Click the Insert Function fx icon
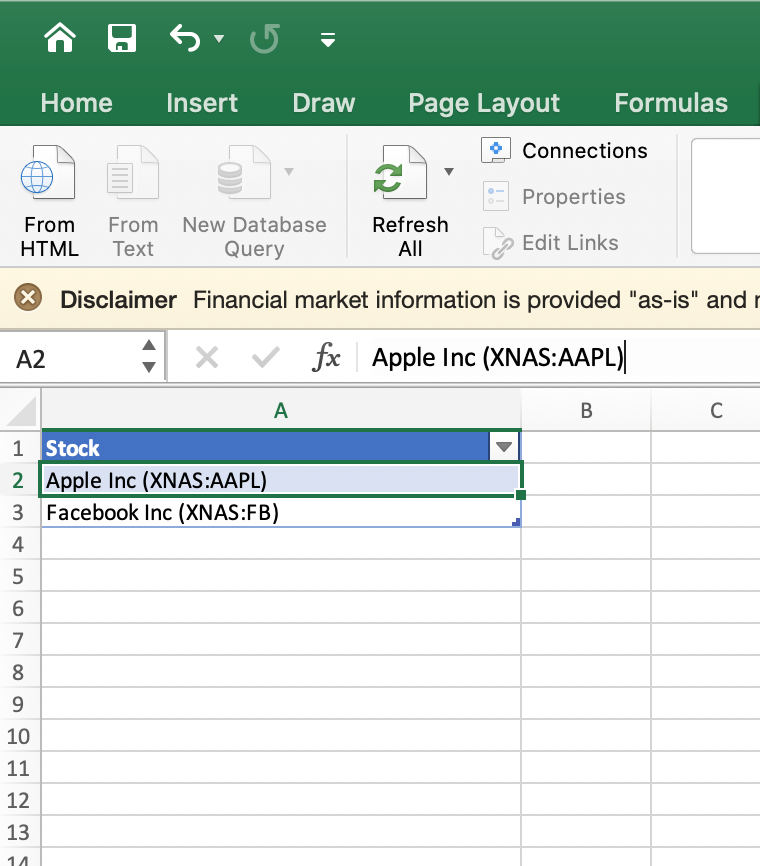The width and height of the screenshot is (760, 866). tap(326, 357)
